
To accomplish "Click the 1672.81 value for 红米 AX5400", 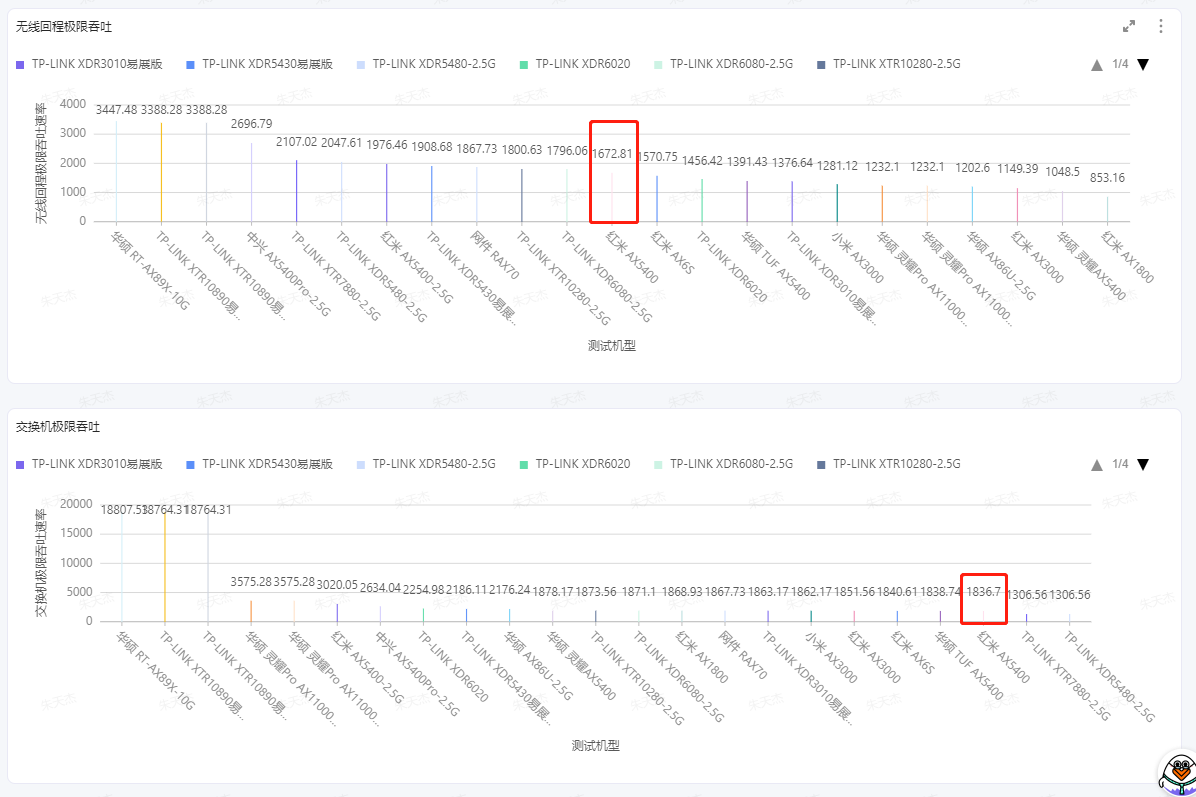I will [612, 154].
